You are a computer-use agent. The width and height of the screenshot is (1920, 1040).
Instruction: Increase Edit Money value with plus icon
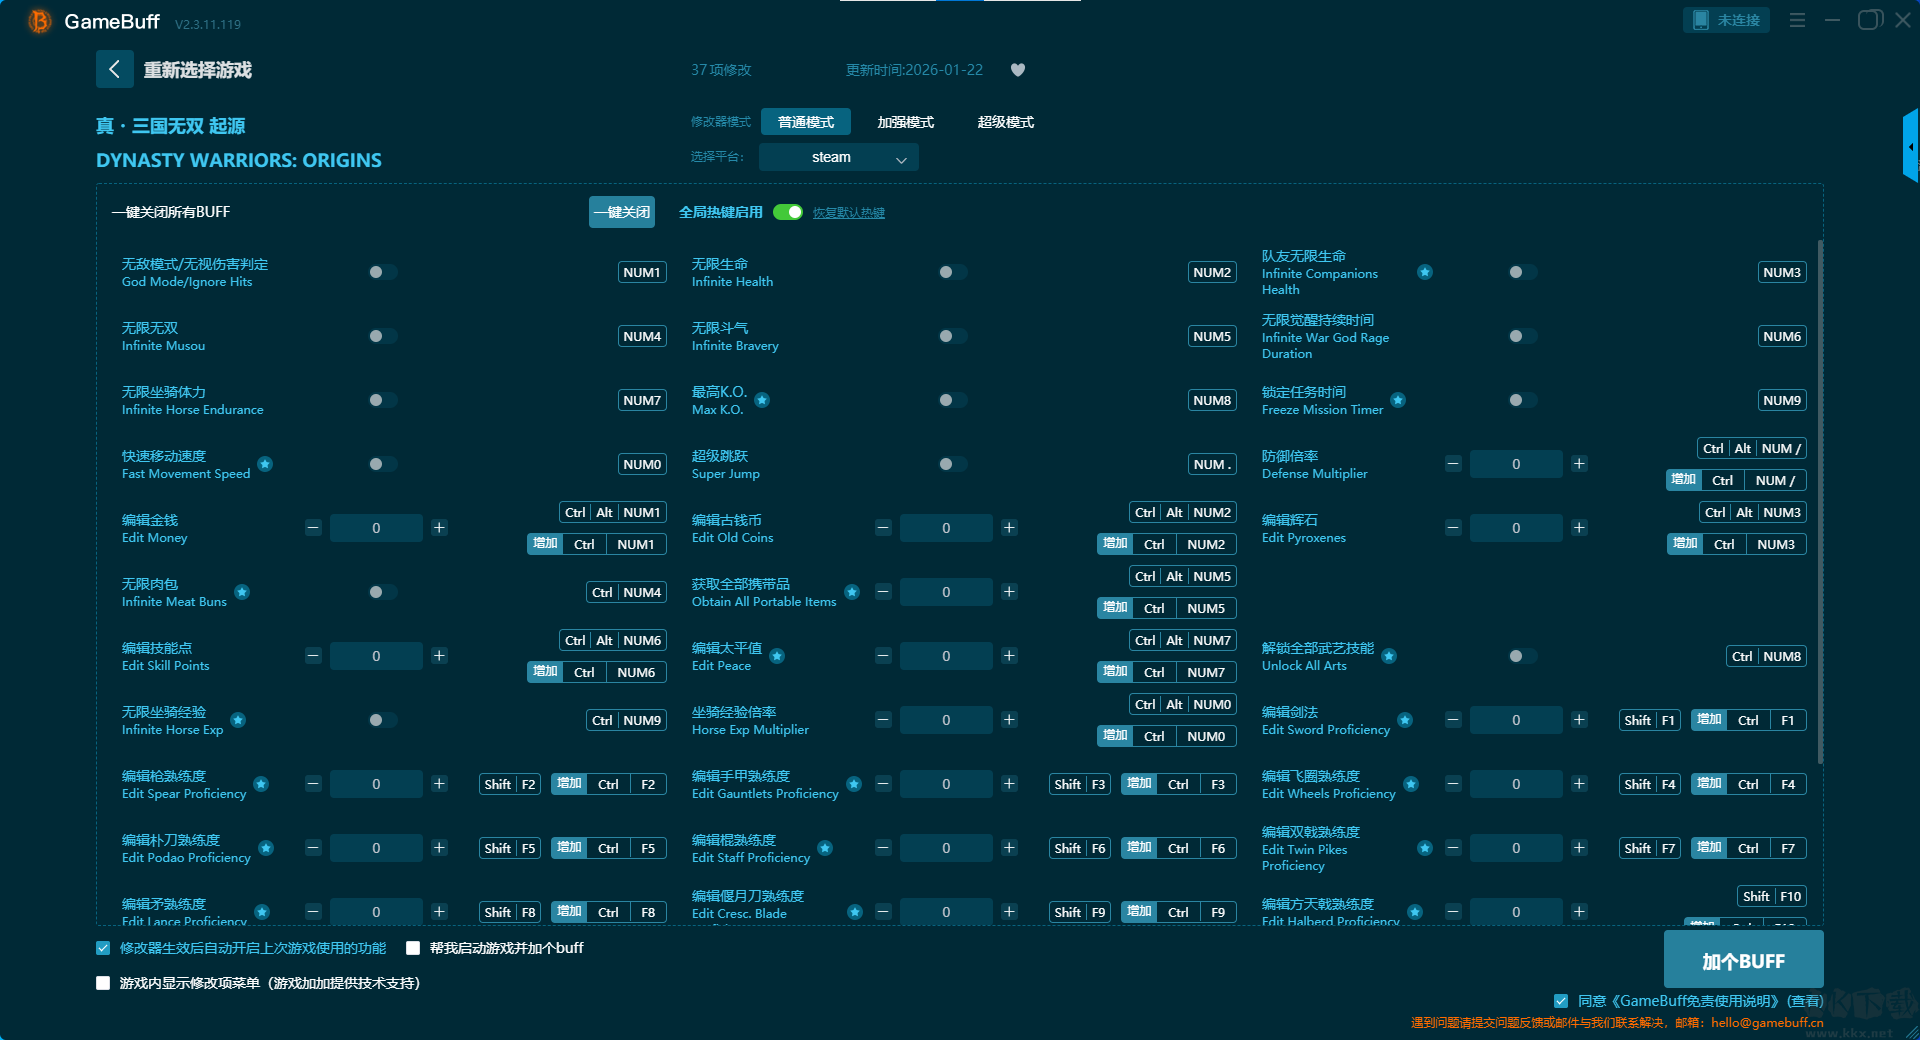439,528
